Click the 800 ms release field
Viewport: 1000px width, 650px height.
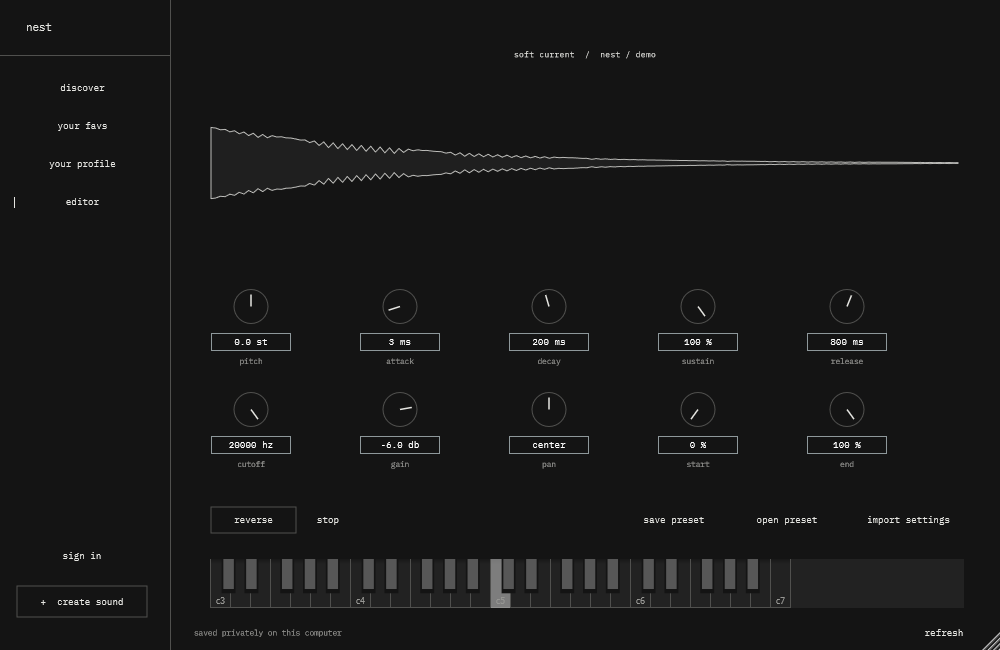[847, 342]
